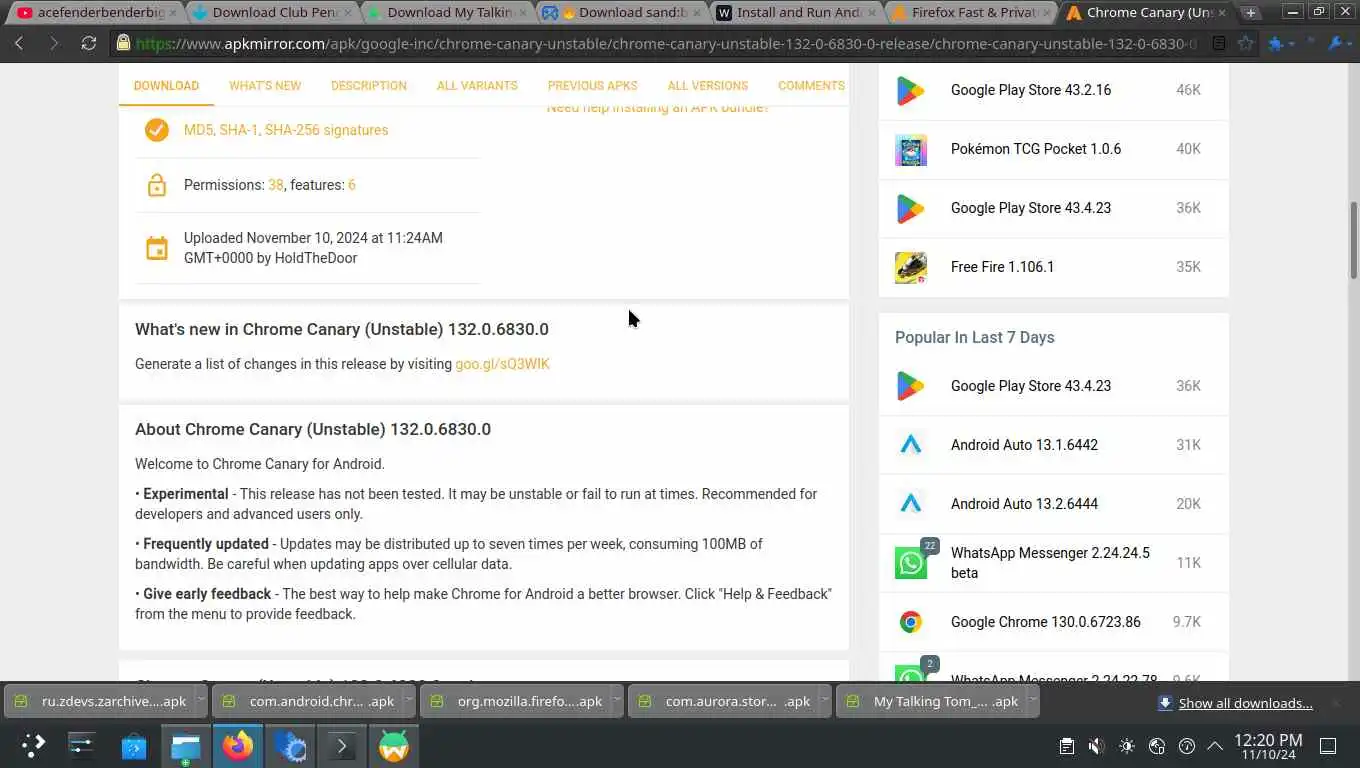
Task: Switch to the PREVIOUS APKS tab
Action: coord(592,86)
